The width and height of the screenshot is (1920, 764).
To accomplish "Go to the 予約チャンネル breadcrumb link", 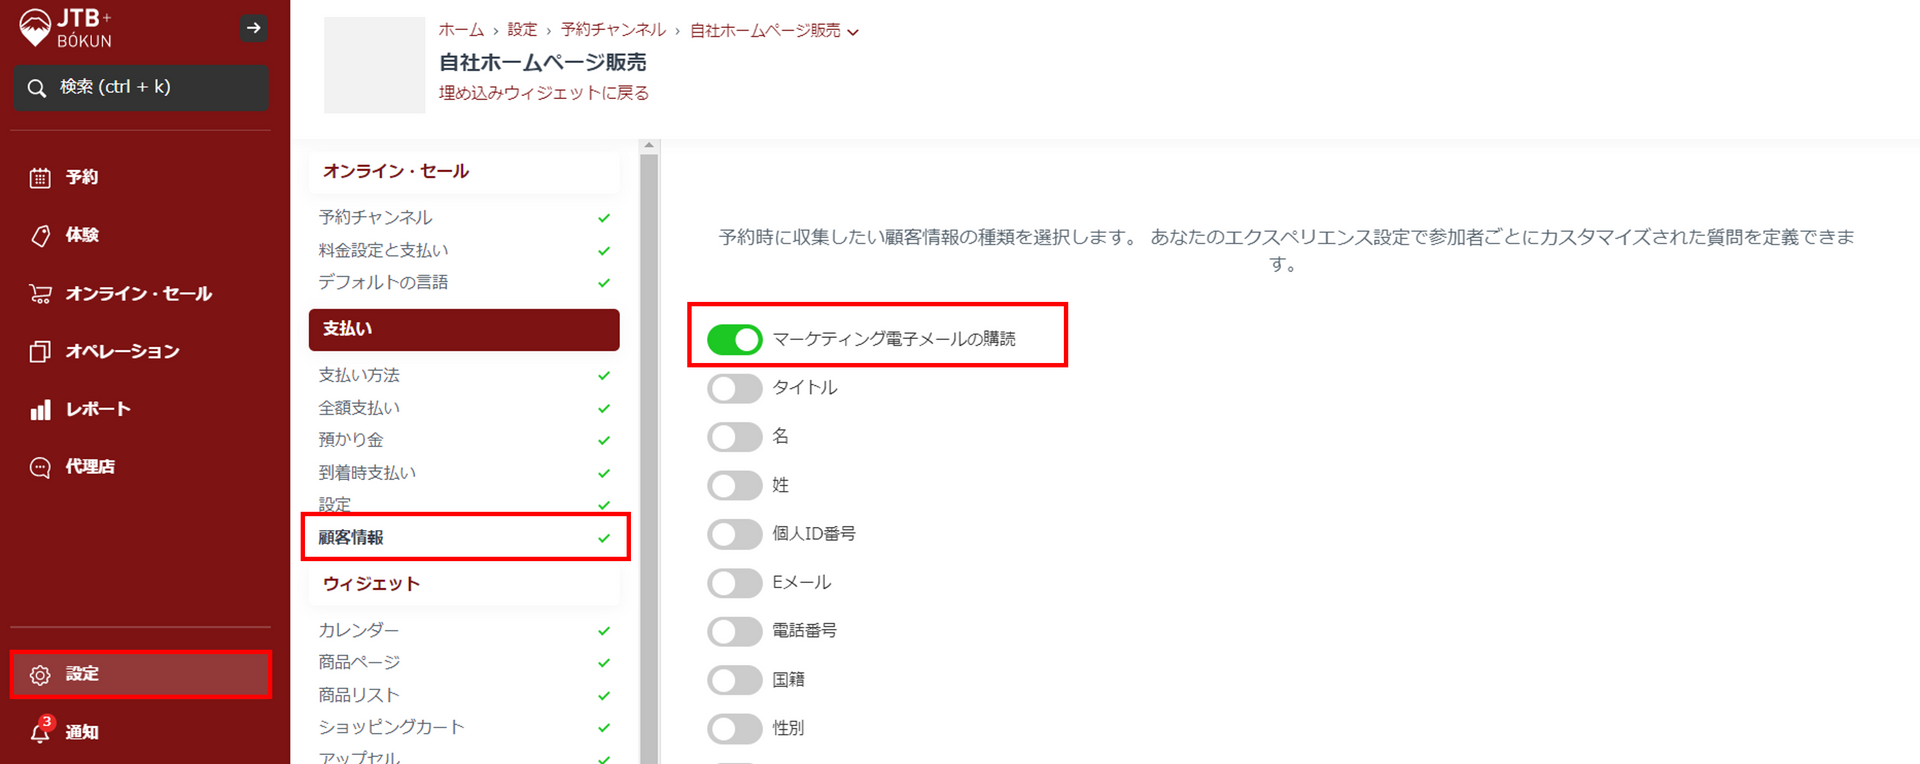I will tap(613, 30).
